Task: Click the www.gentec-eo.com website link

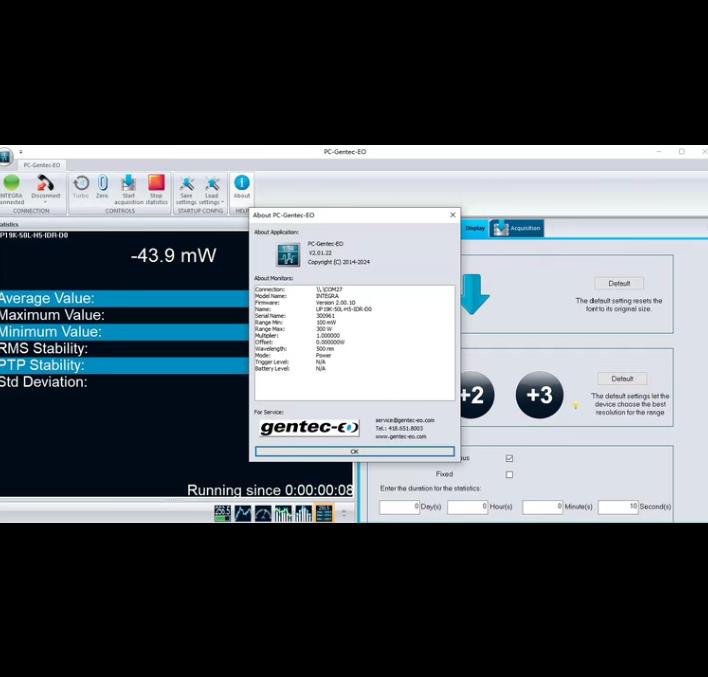Action: [401, 436]
